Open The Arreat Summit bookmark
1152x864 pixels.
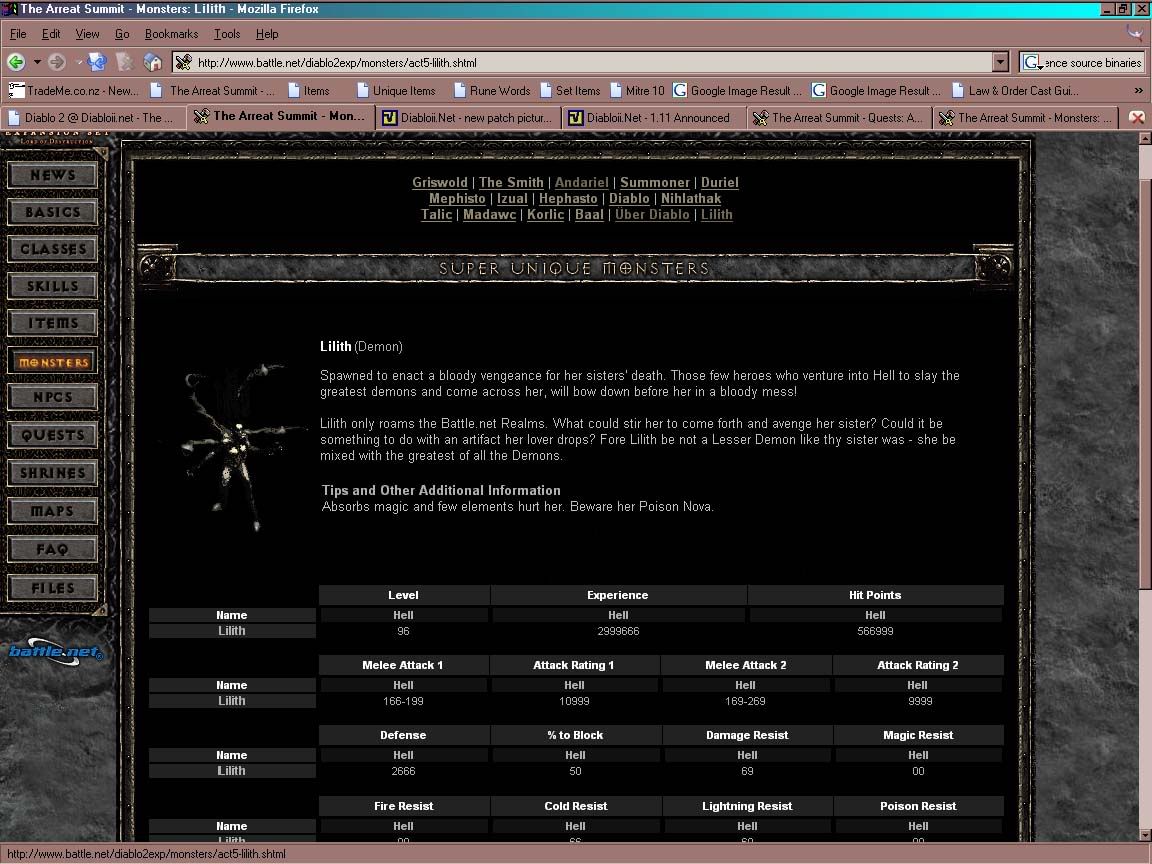(212, 90)
